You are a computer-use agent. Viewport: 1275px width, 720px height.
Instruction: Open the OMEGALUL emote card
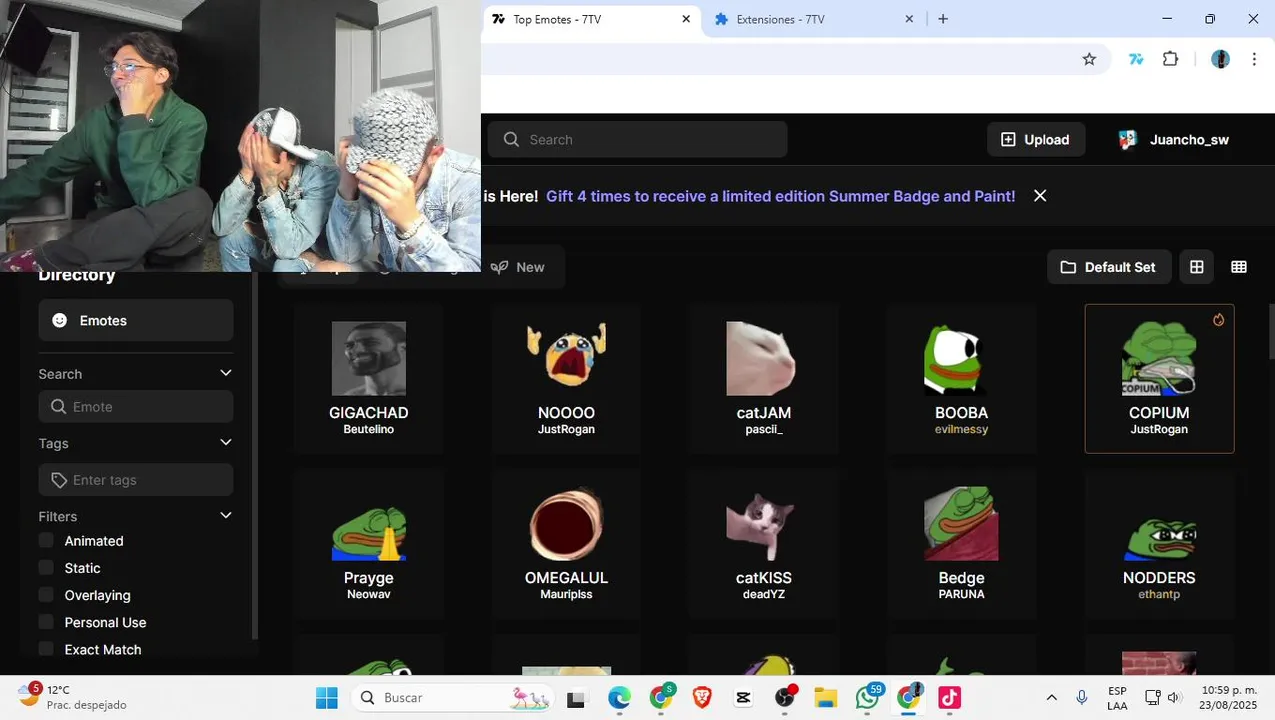(x=566, y=544)
